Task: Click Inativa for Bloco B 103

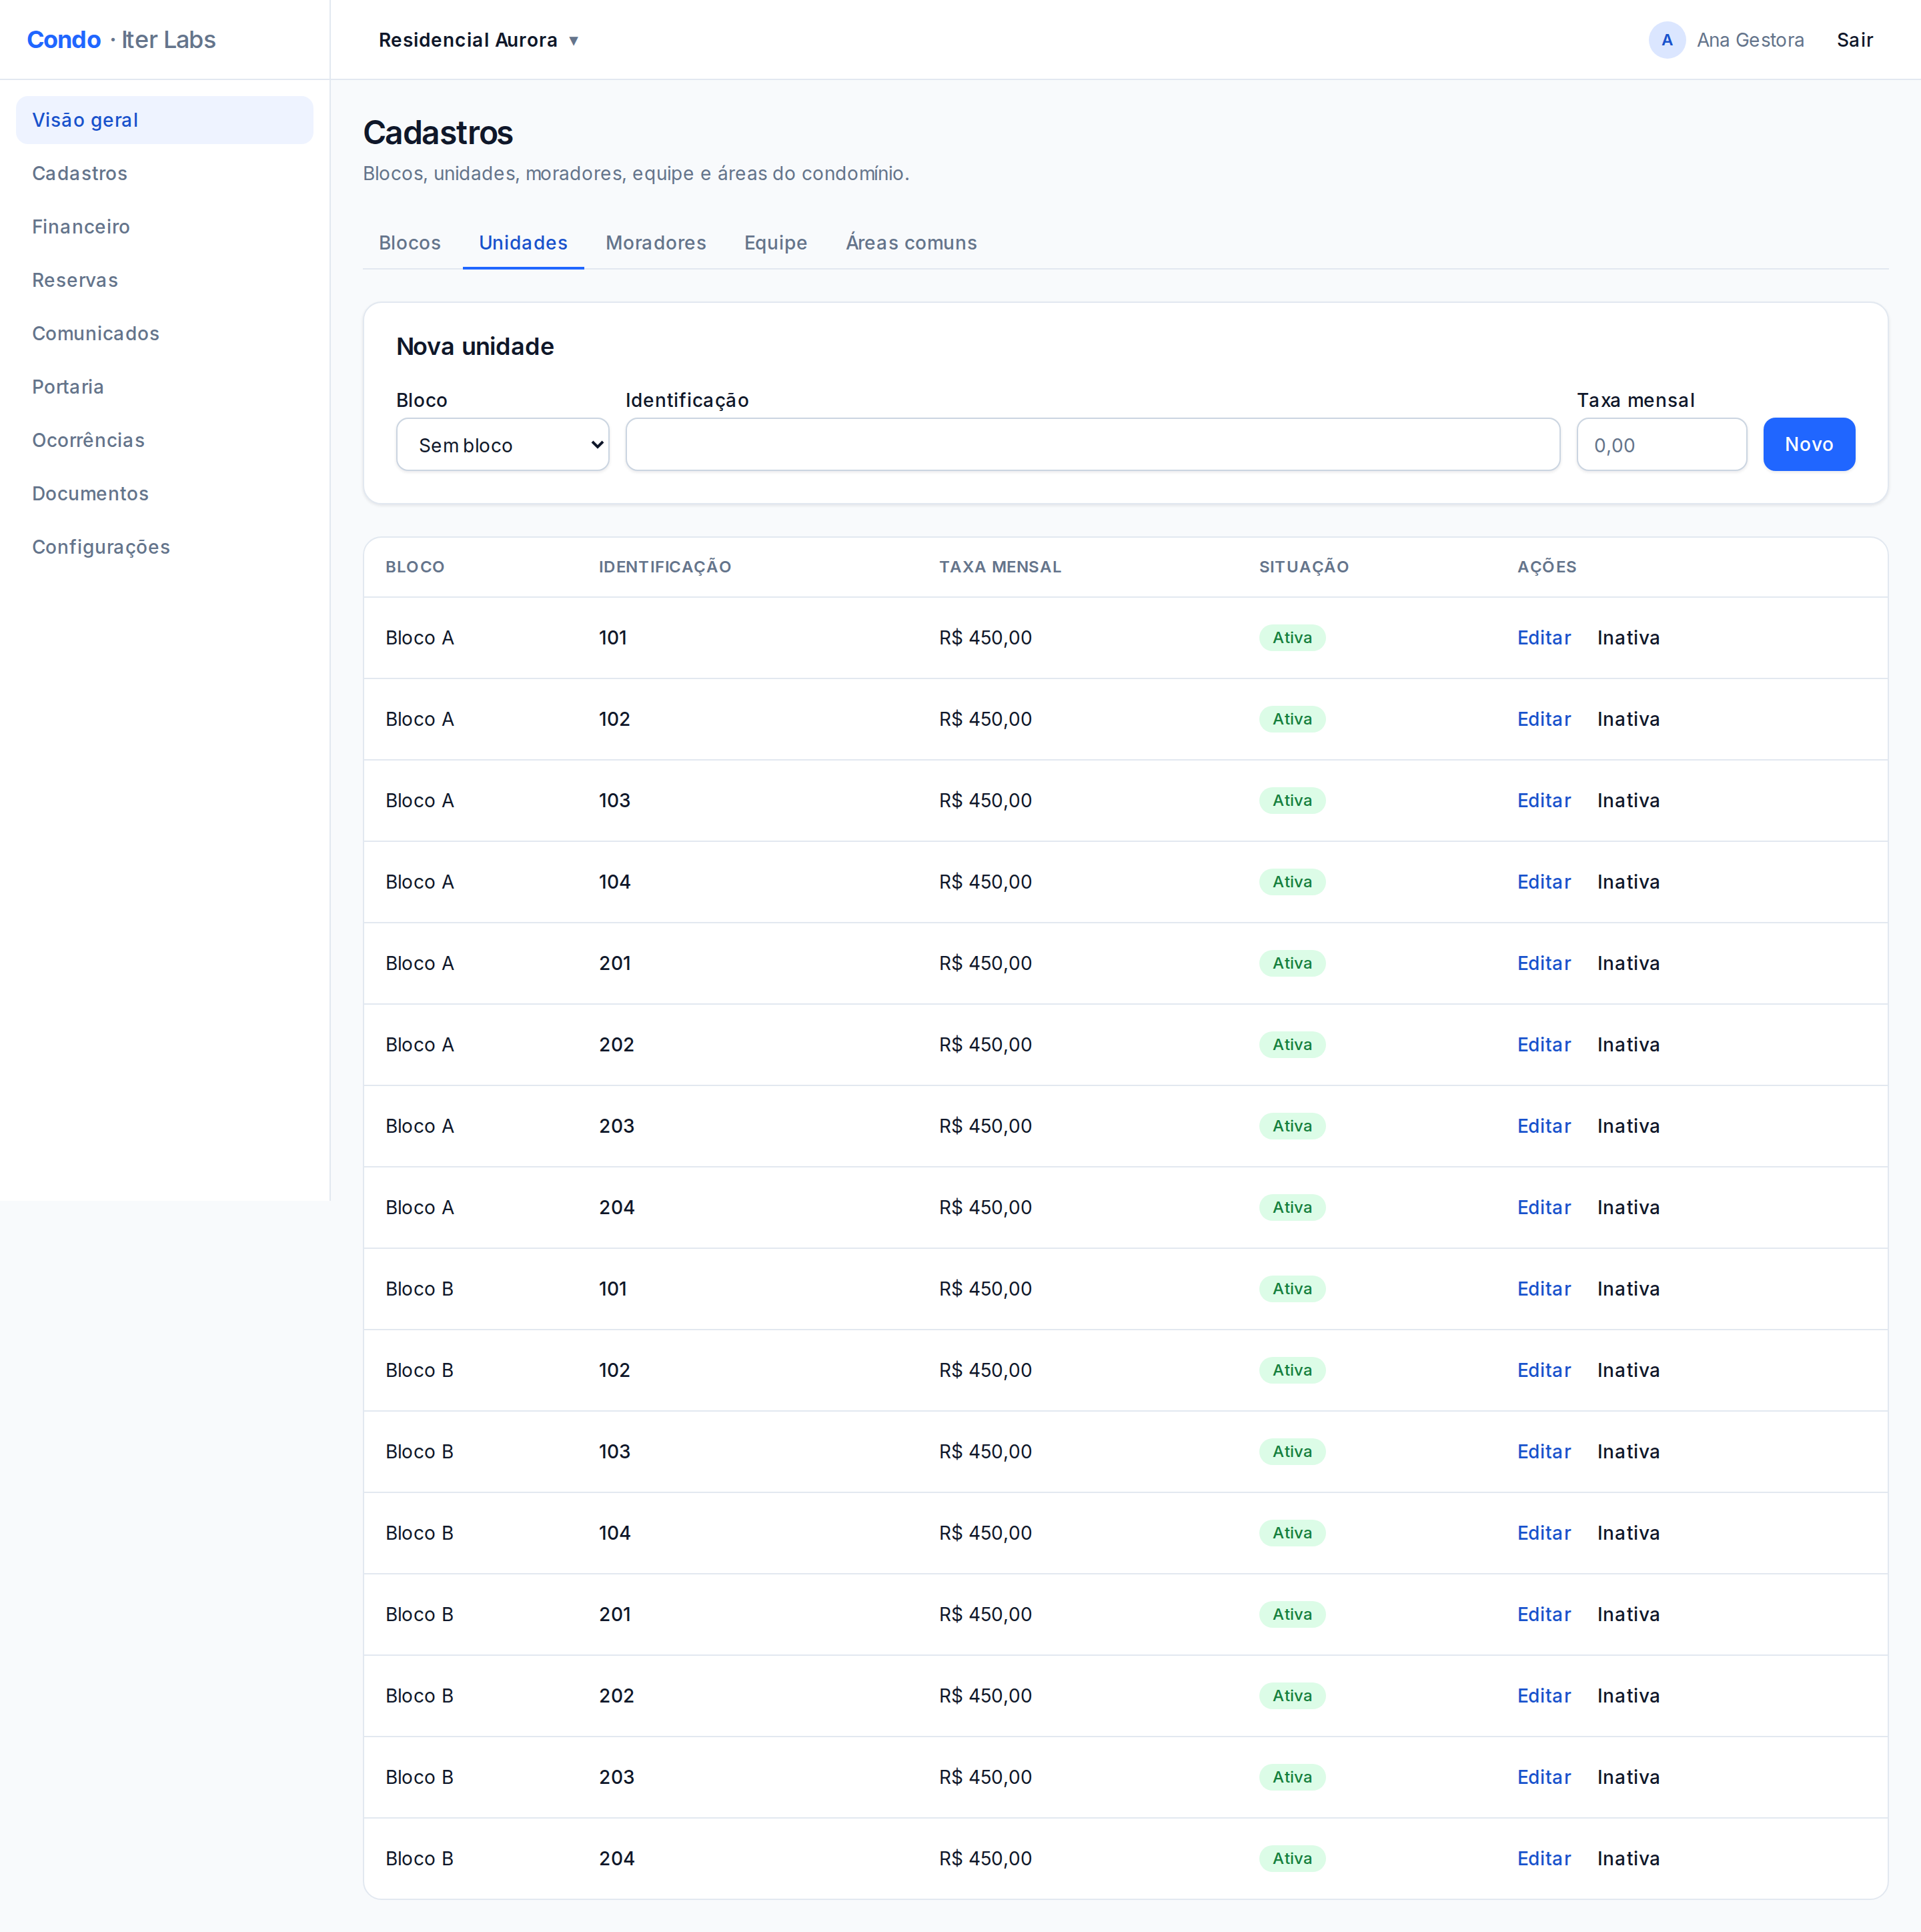Action: 1628,1452
